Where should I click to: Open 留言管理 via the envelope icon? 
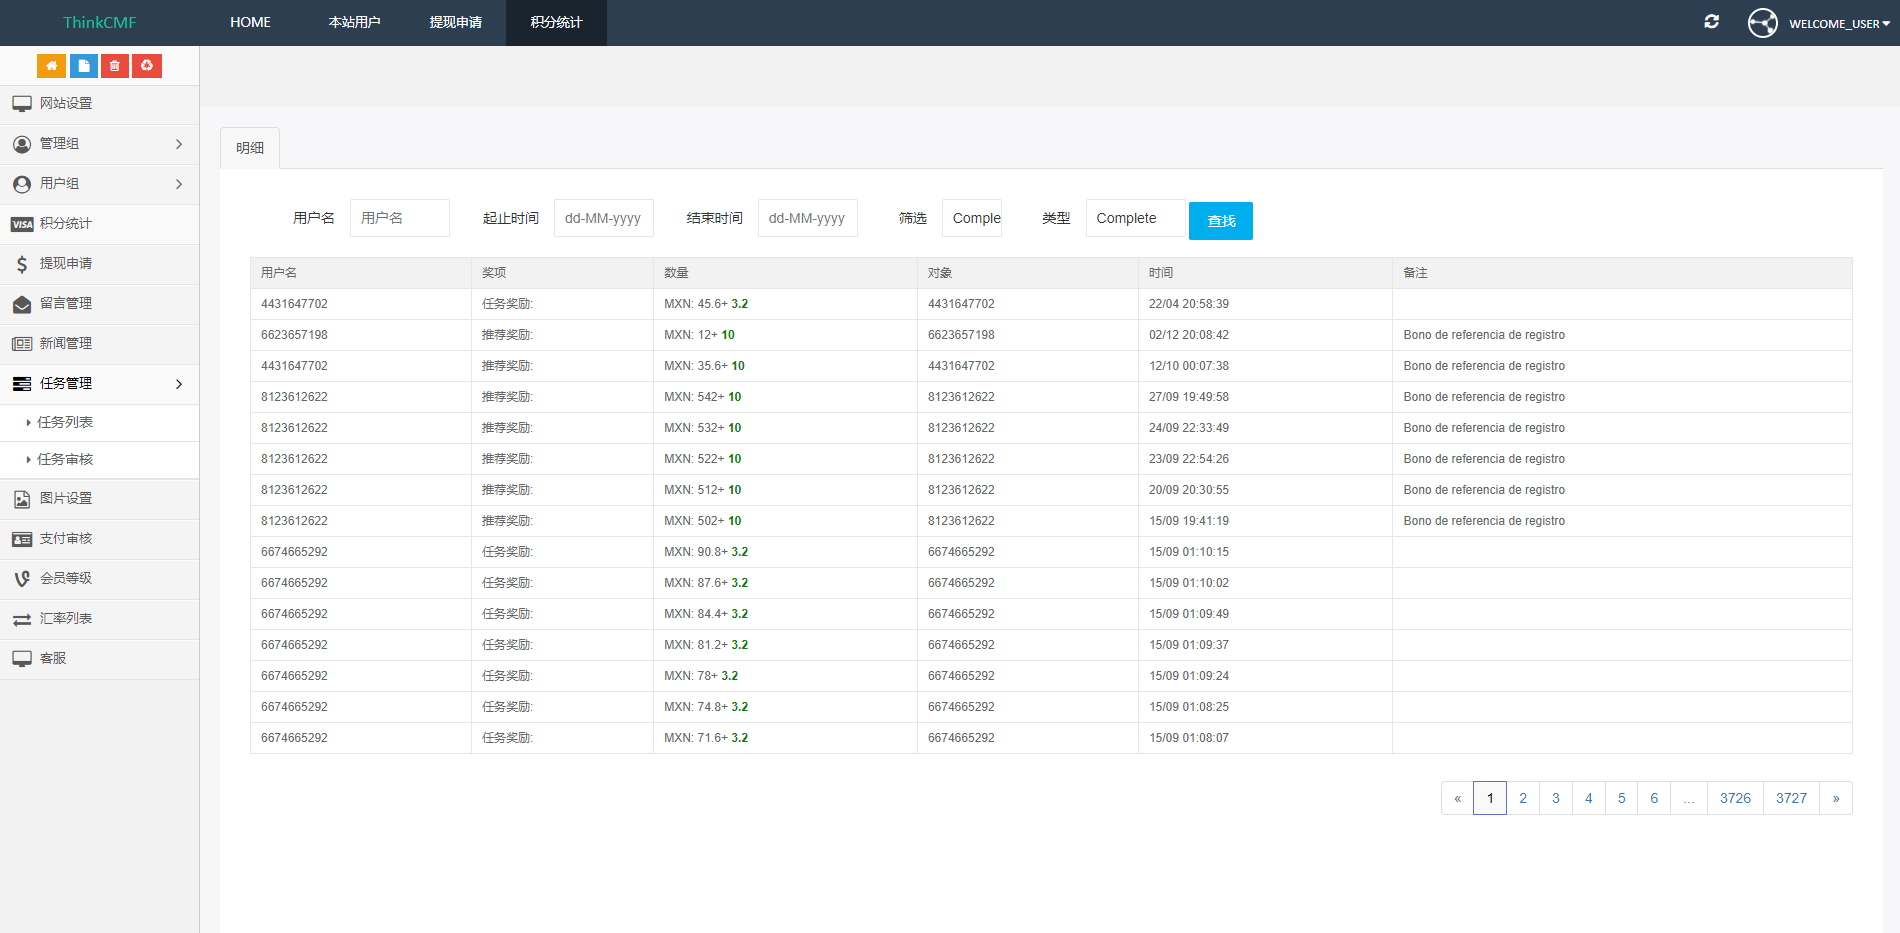click(x=22, y=304)
